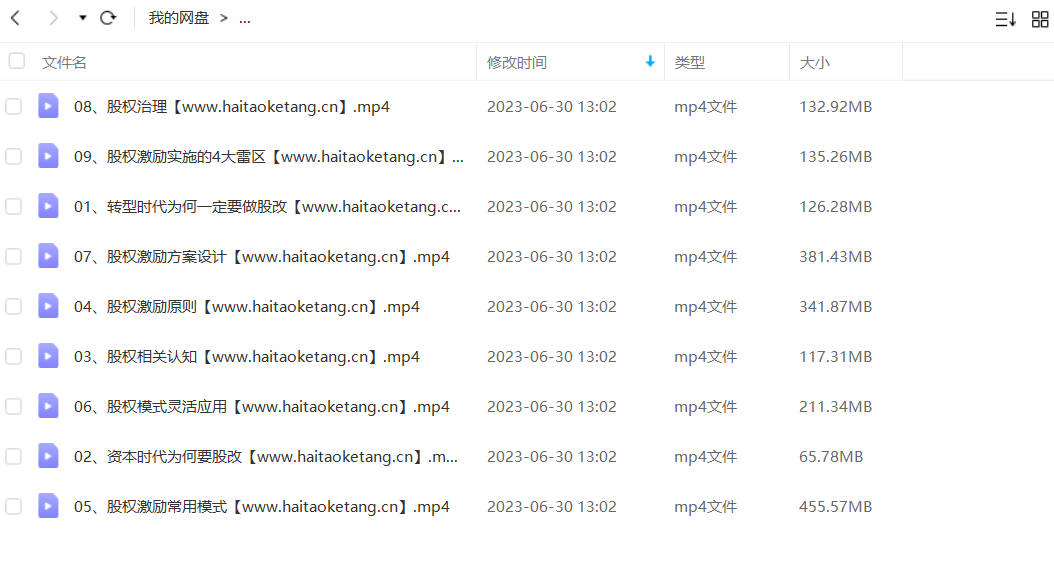Go forward with the navigation arrow
The image size is (1054, 570).
(x=53, y=18)
